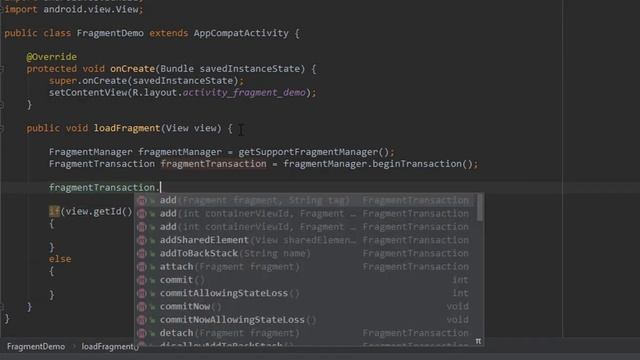Image resolution: width=640 pixels, height=360 pixels.
Task: Click the onCreate method closing fold marker
Action: [x=2, y=105]
